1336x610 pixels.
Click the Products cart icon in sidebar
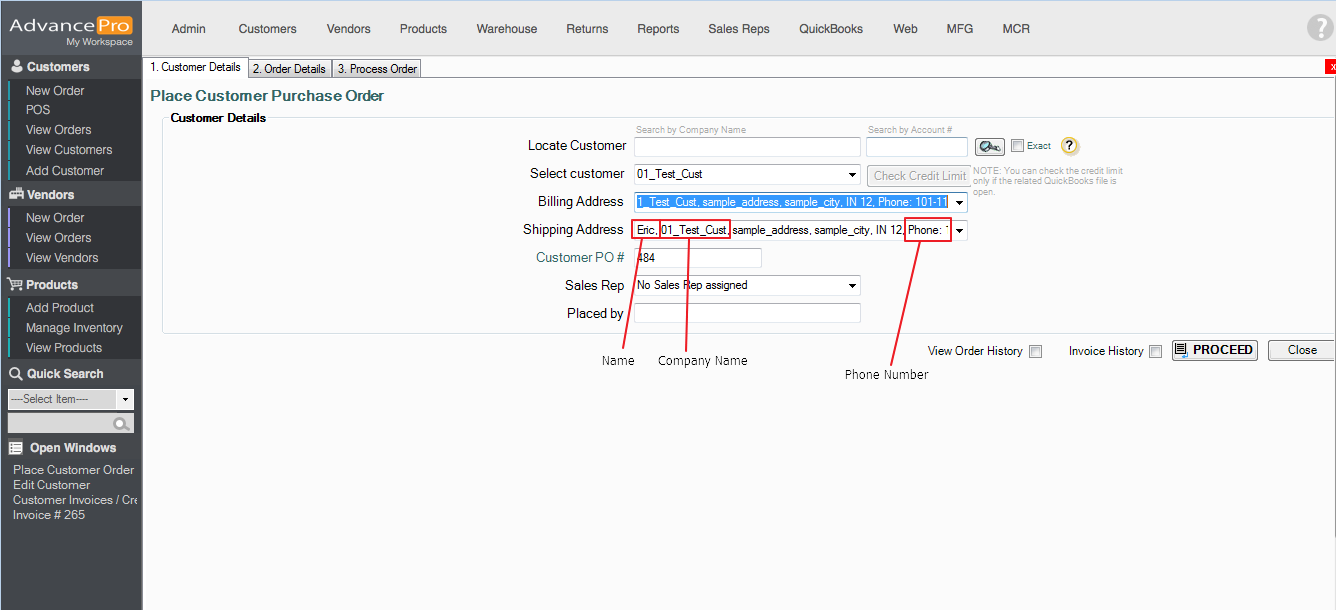16,285
